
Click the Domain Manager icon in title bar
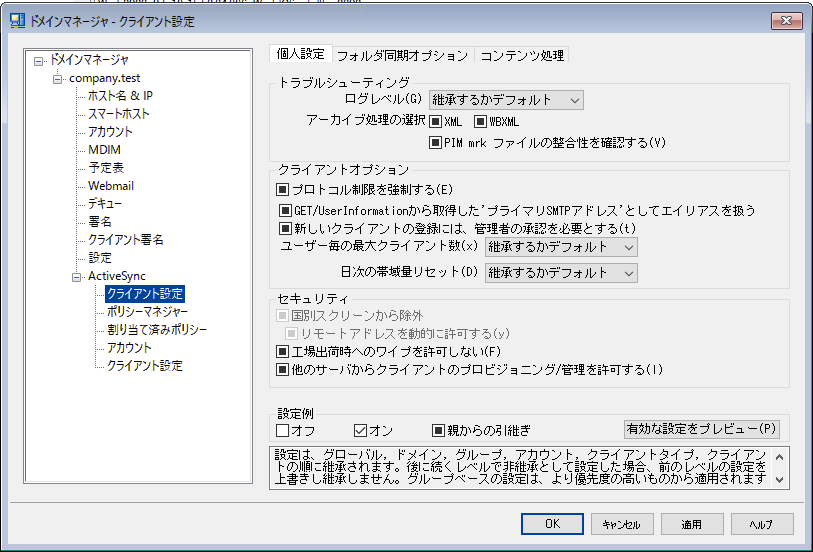[x=15, y=20]
